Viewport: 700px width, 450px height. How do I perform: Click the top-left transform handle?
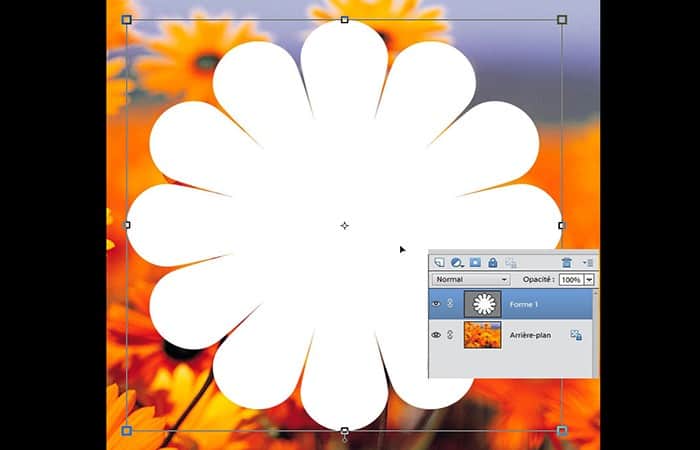[127, 20]
